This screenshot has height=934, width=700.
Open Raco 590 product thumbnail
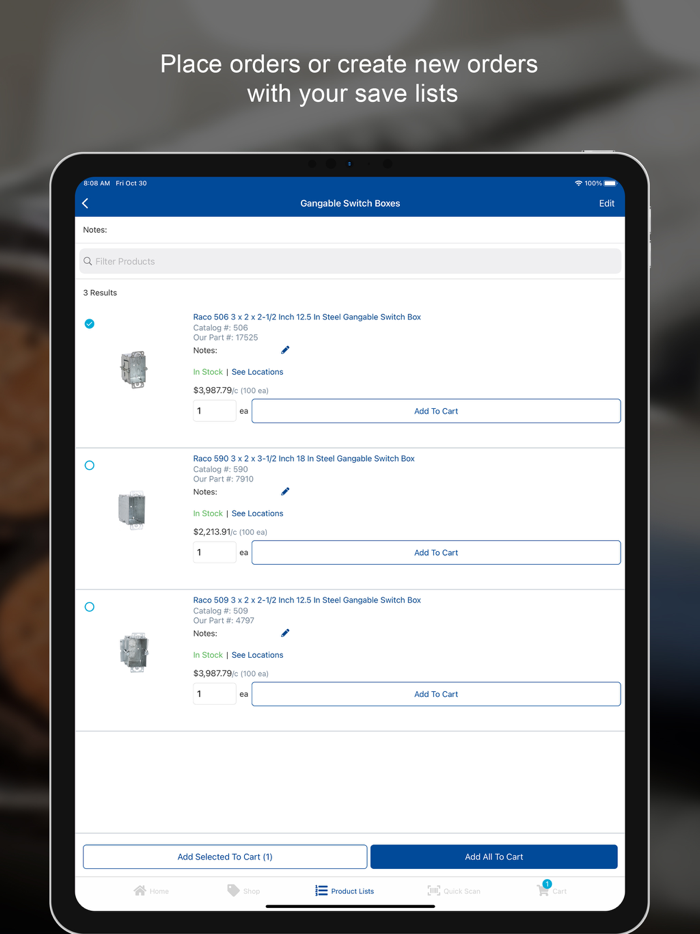[x=132, y=510]
